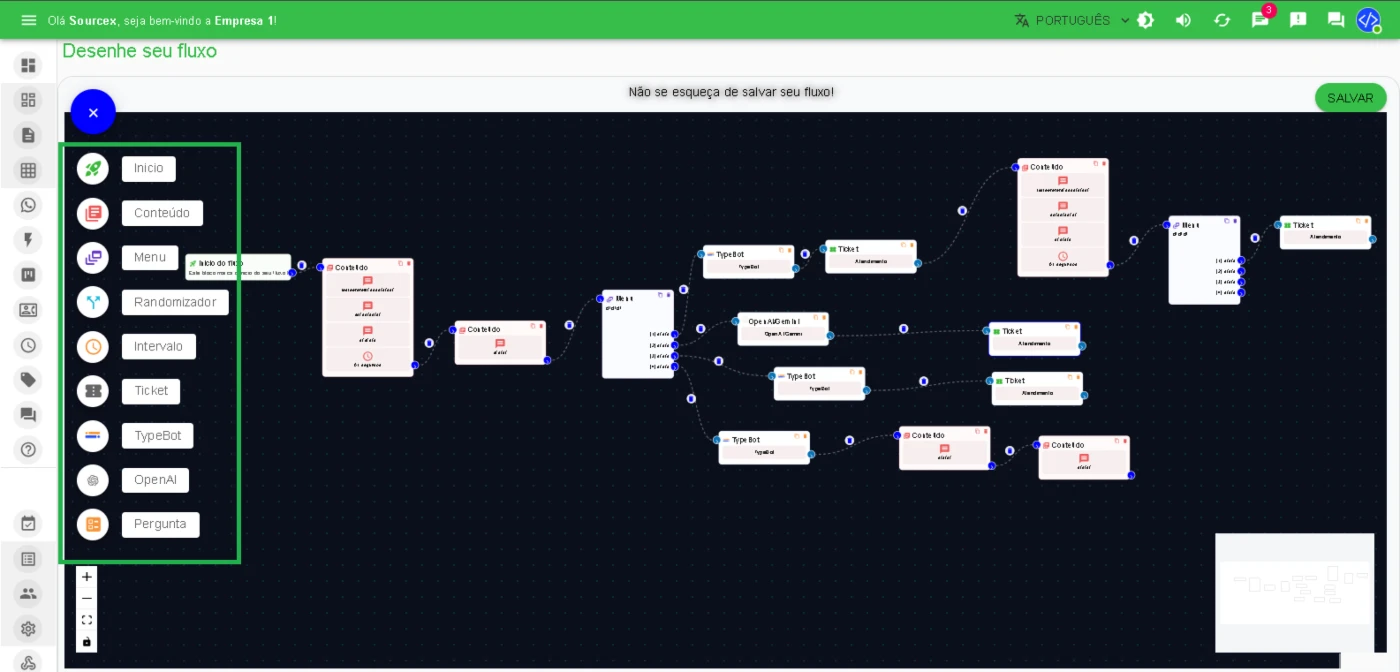Open the widgets icon below the dashboard icon
Screen dimensions: 1400x672
(28, 100)
